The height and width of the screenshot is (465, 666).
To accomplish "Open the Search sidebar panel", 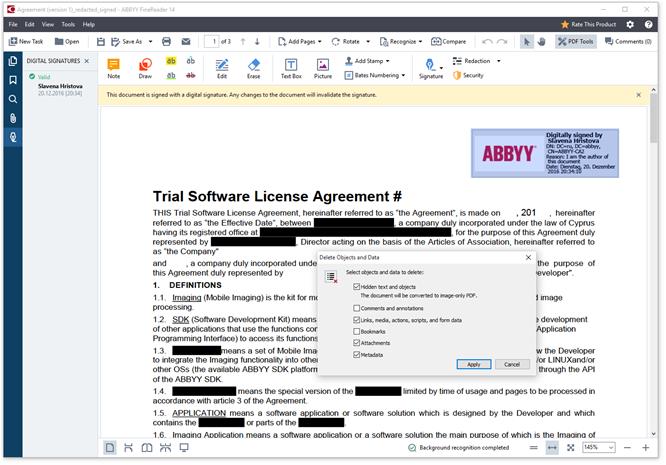I will click(13, 99).
